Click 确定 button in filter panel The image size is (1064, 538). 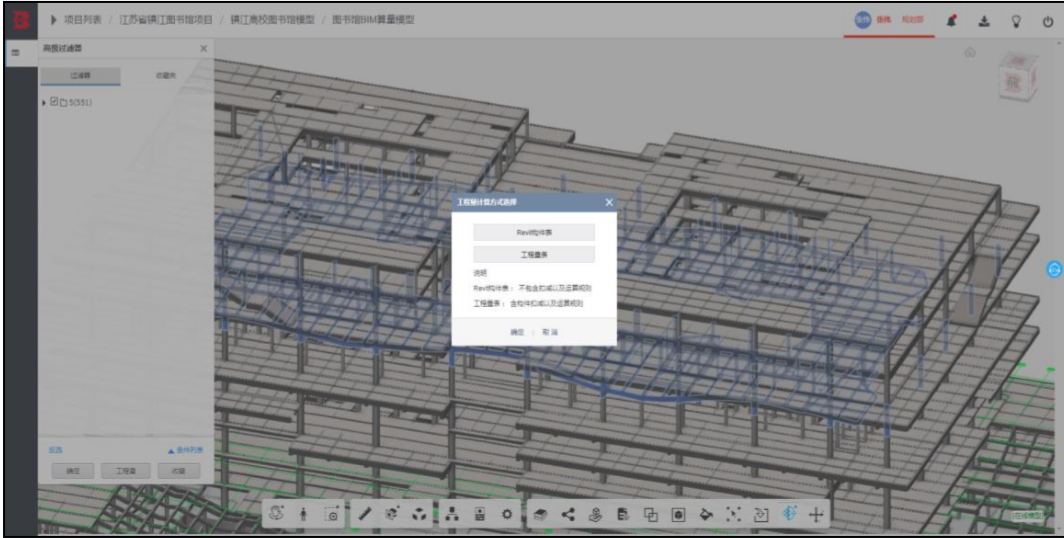pos(73,471)
